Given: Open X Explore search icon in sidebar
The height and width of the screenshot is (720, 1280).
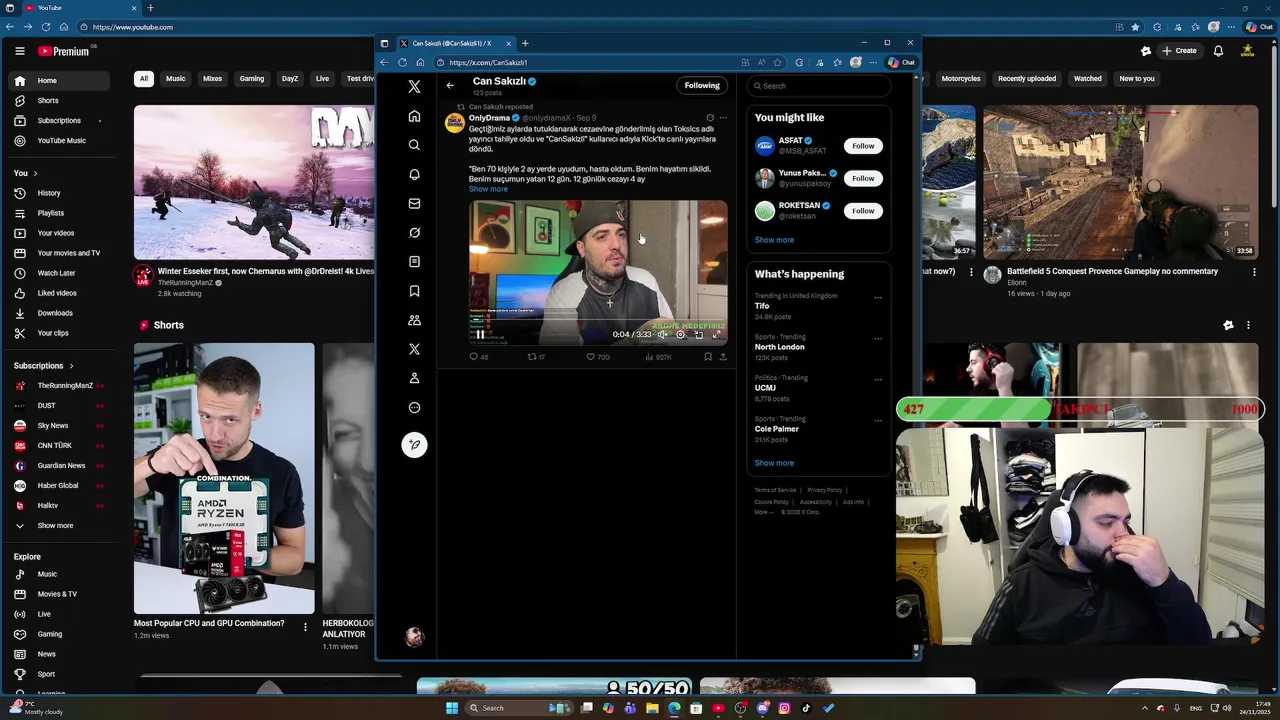Looking at the screenshot, I should click(414, 145).
